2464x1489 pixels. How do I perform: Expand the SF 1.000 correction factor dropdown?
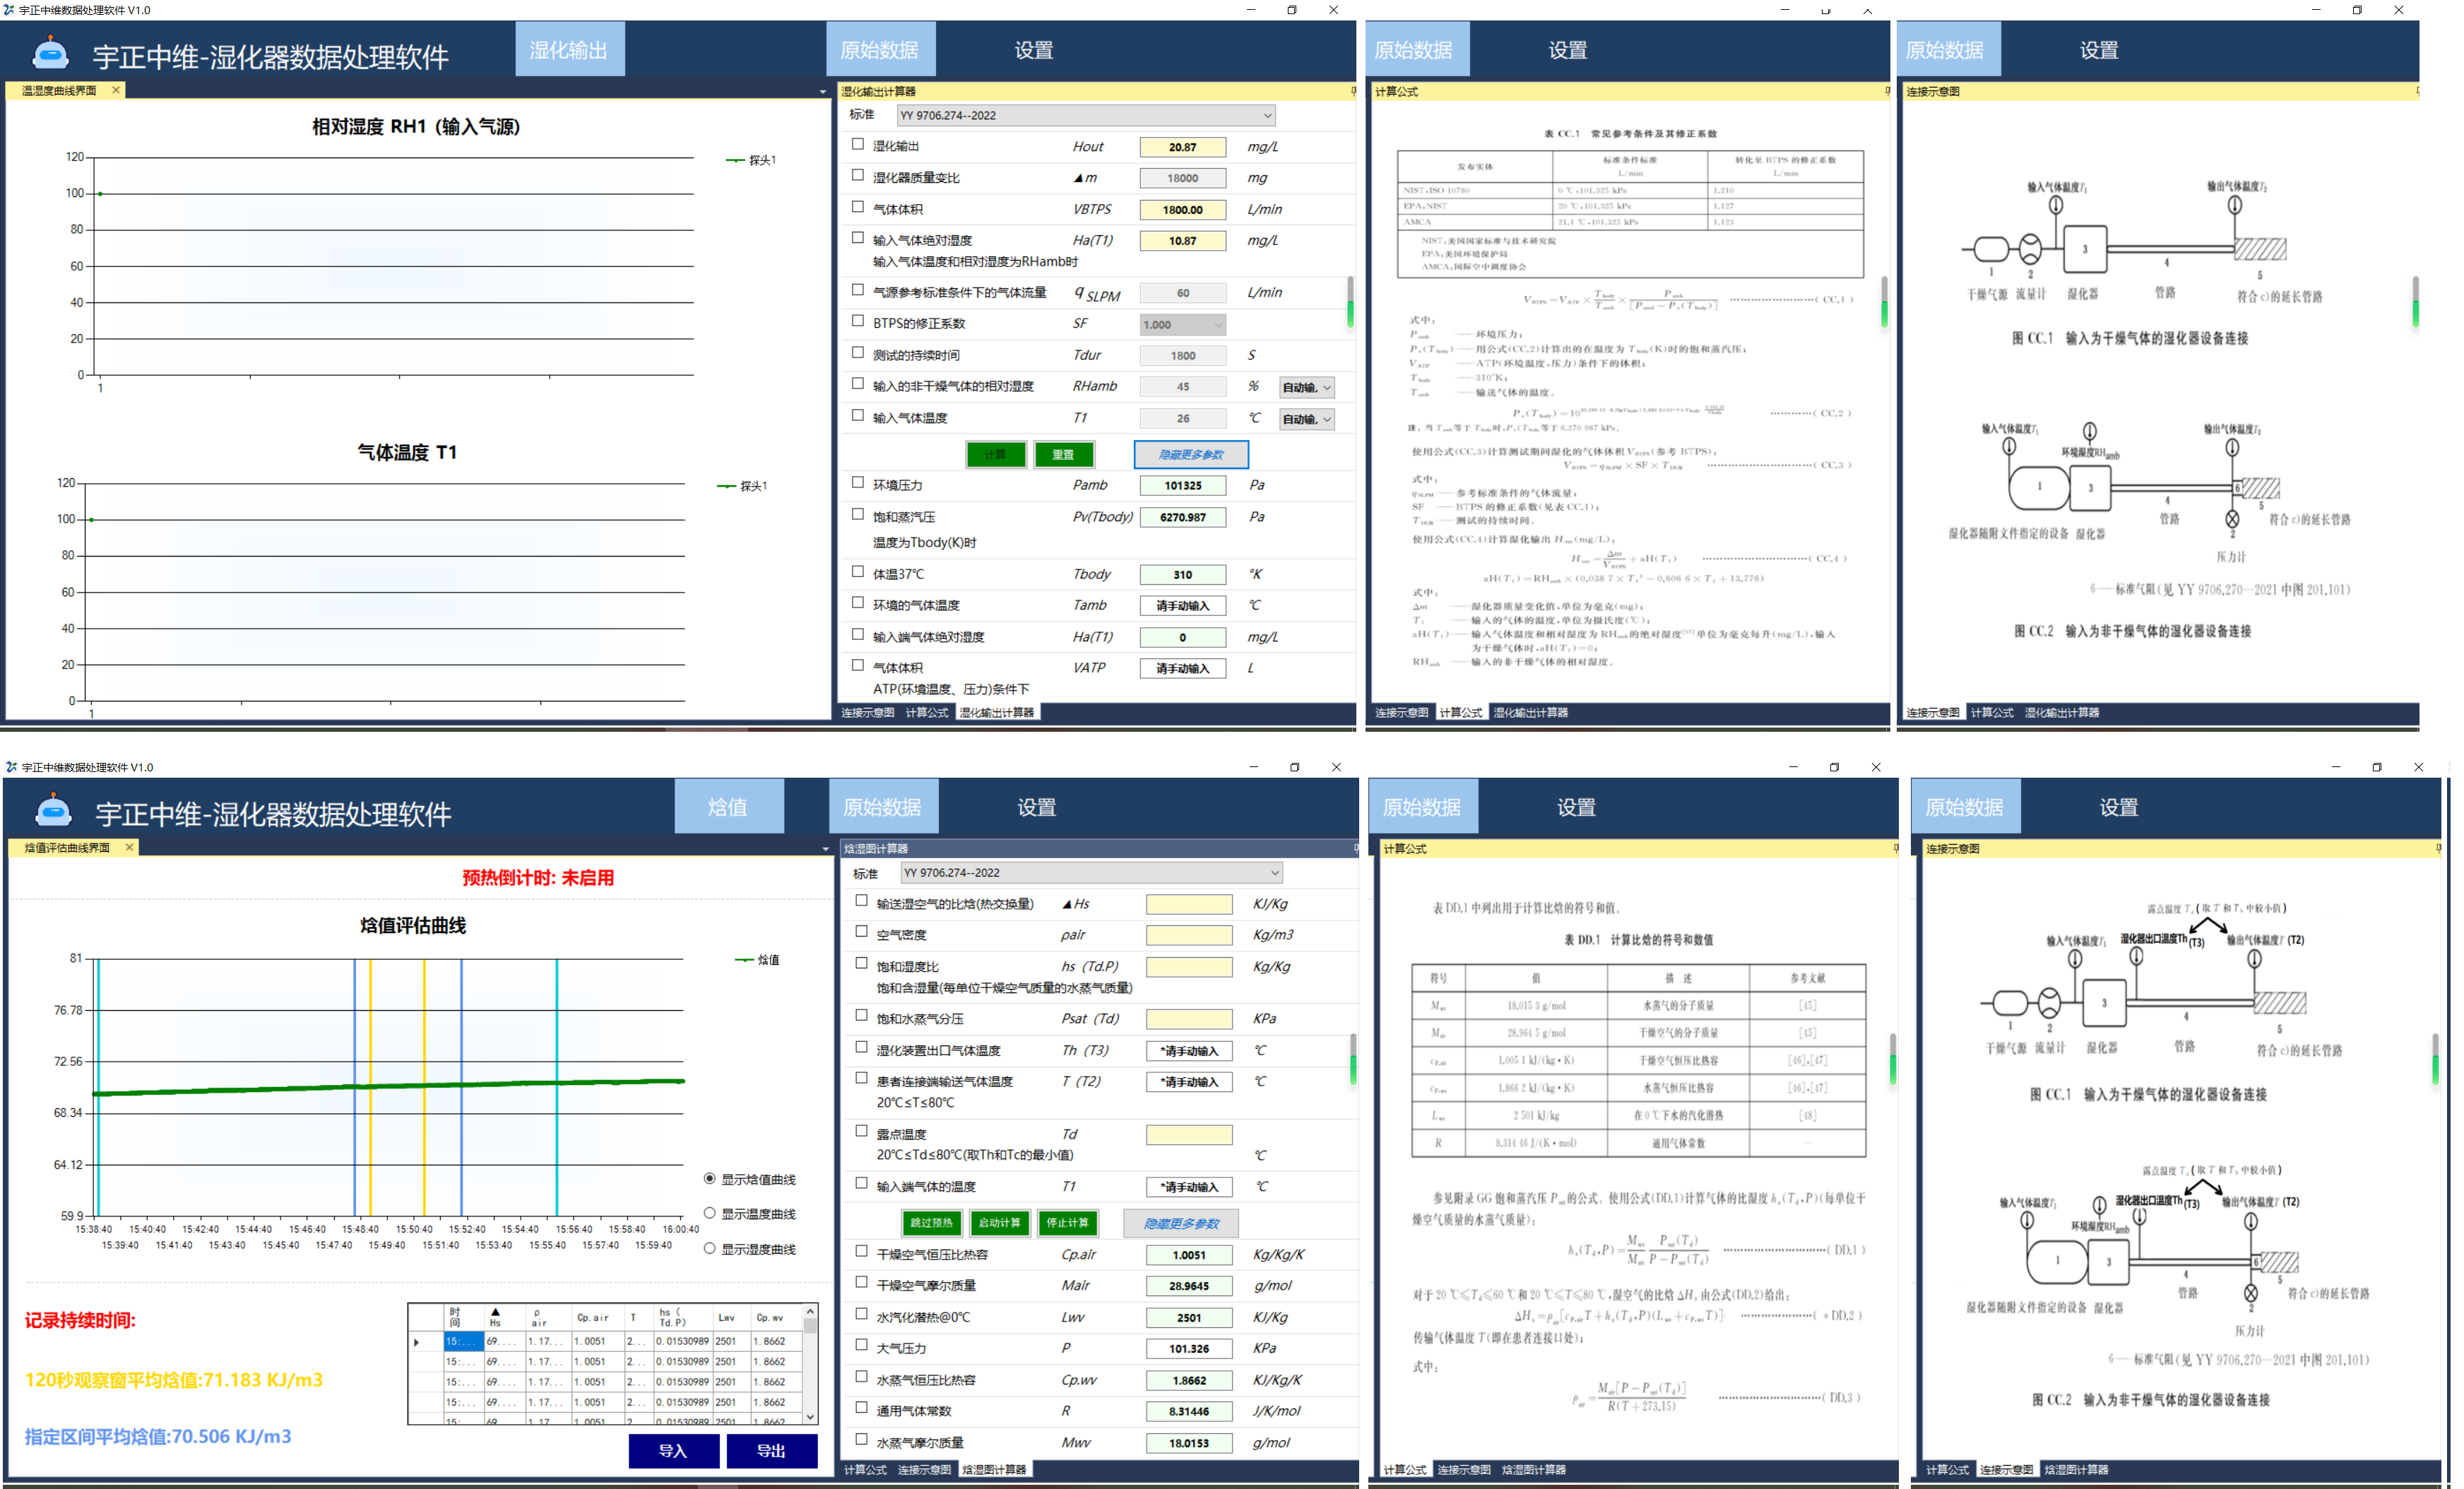pos(1218,325)
